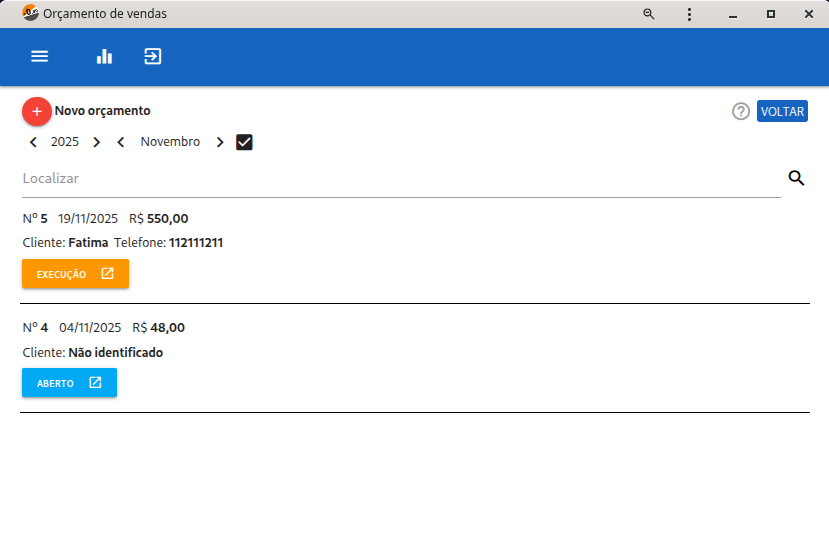Maximize the Orçamento de vendas window
Screen dimensions: 829x549
[770, 14]
